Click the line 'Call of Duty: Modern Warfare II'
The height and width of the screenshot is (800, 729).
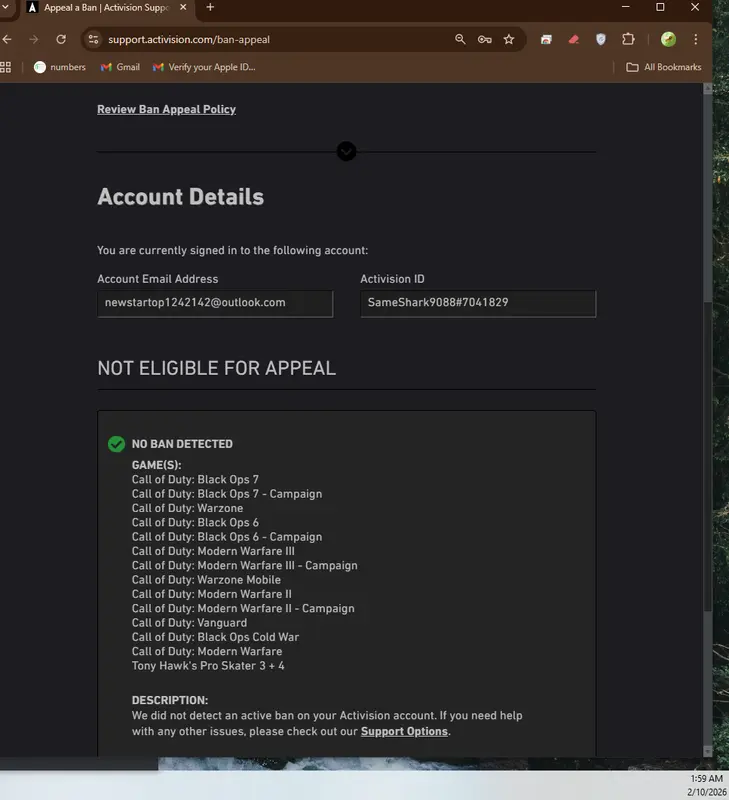click(212, 594)
